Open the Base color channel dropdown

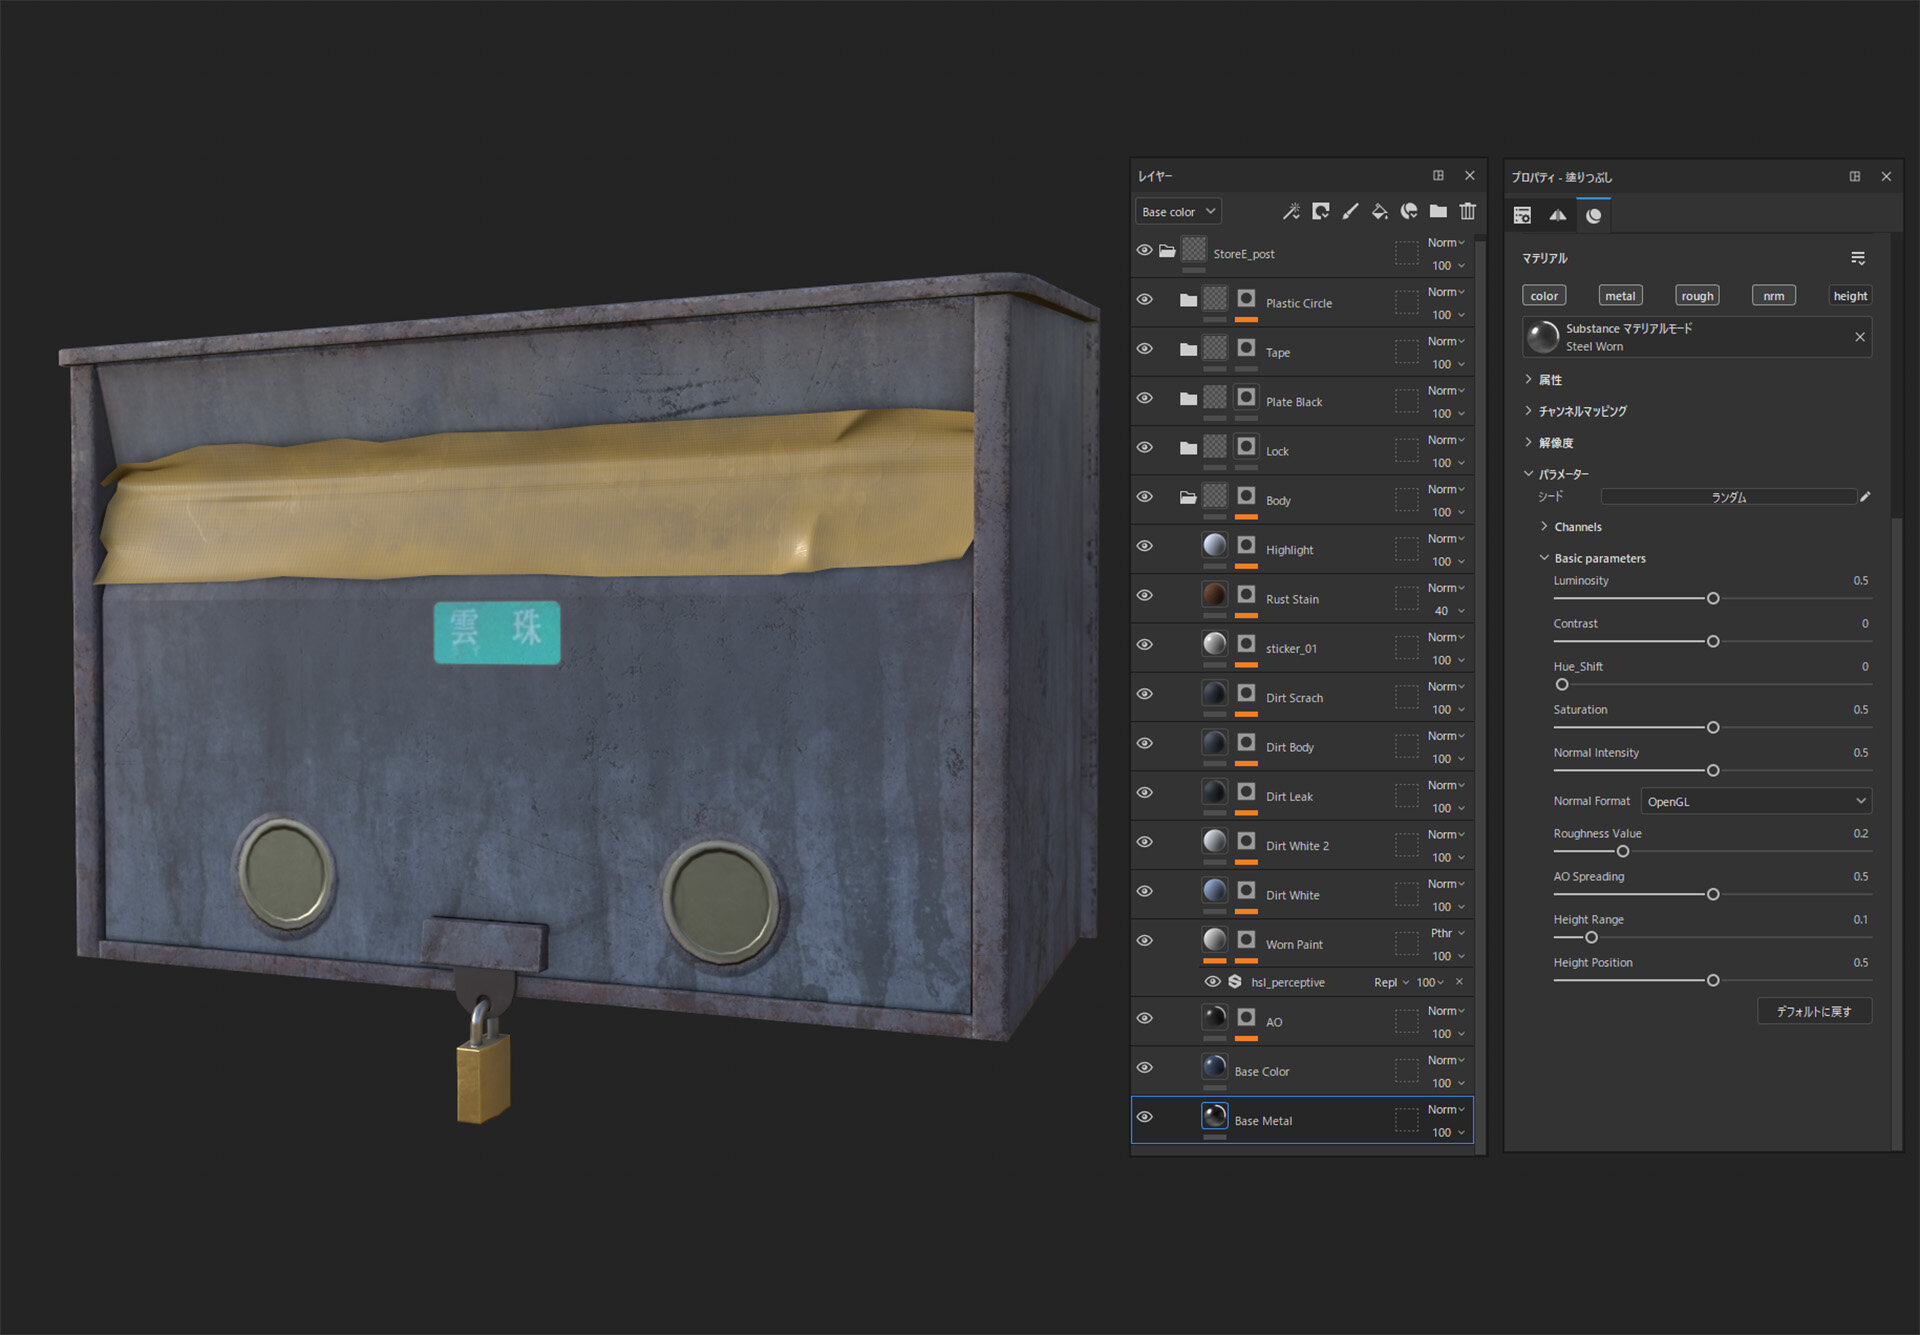pyautogui.click(x=1178, y=212)
